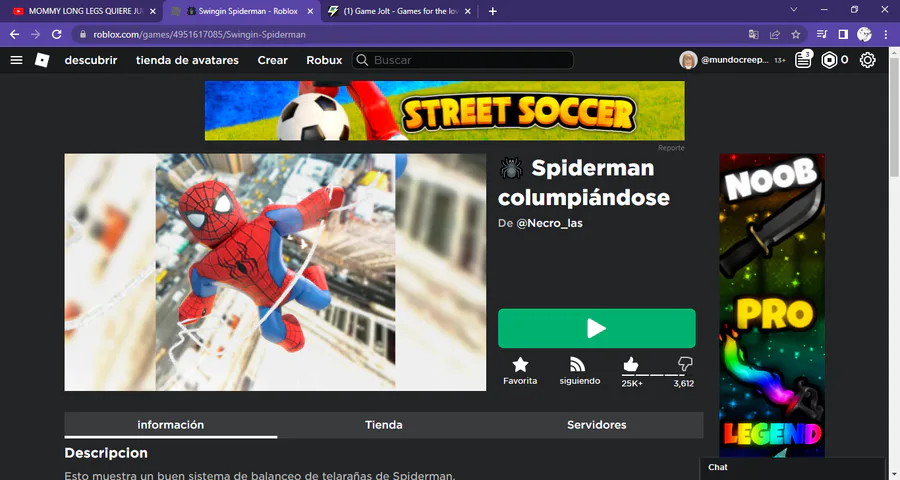Click the Buscar search field

coord(463,60)
